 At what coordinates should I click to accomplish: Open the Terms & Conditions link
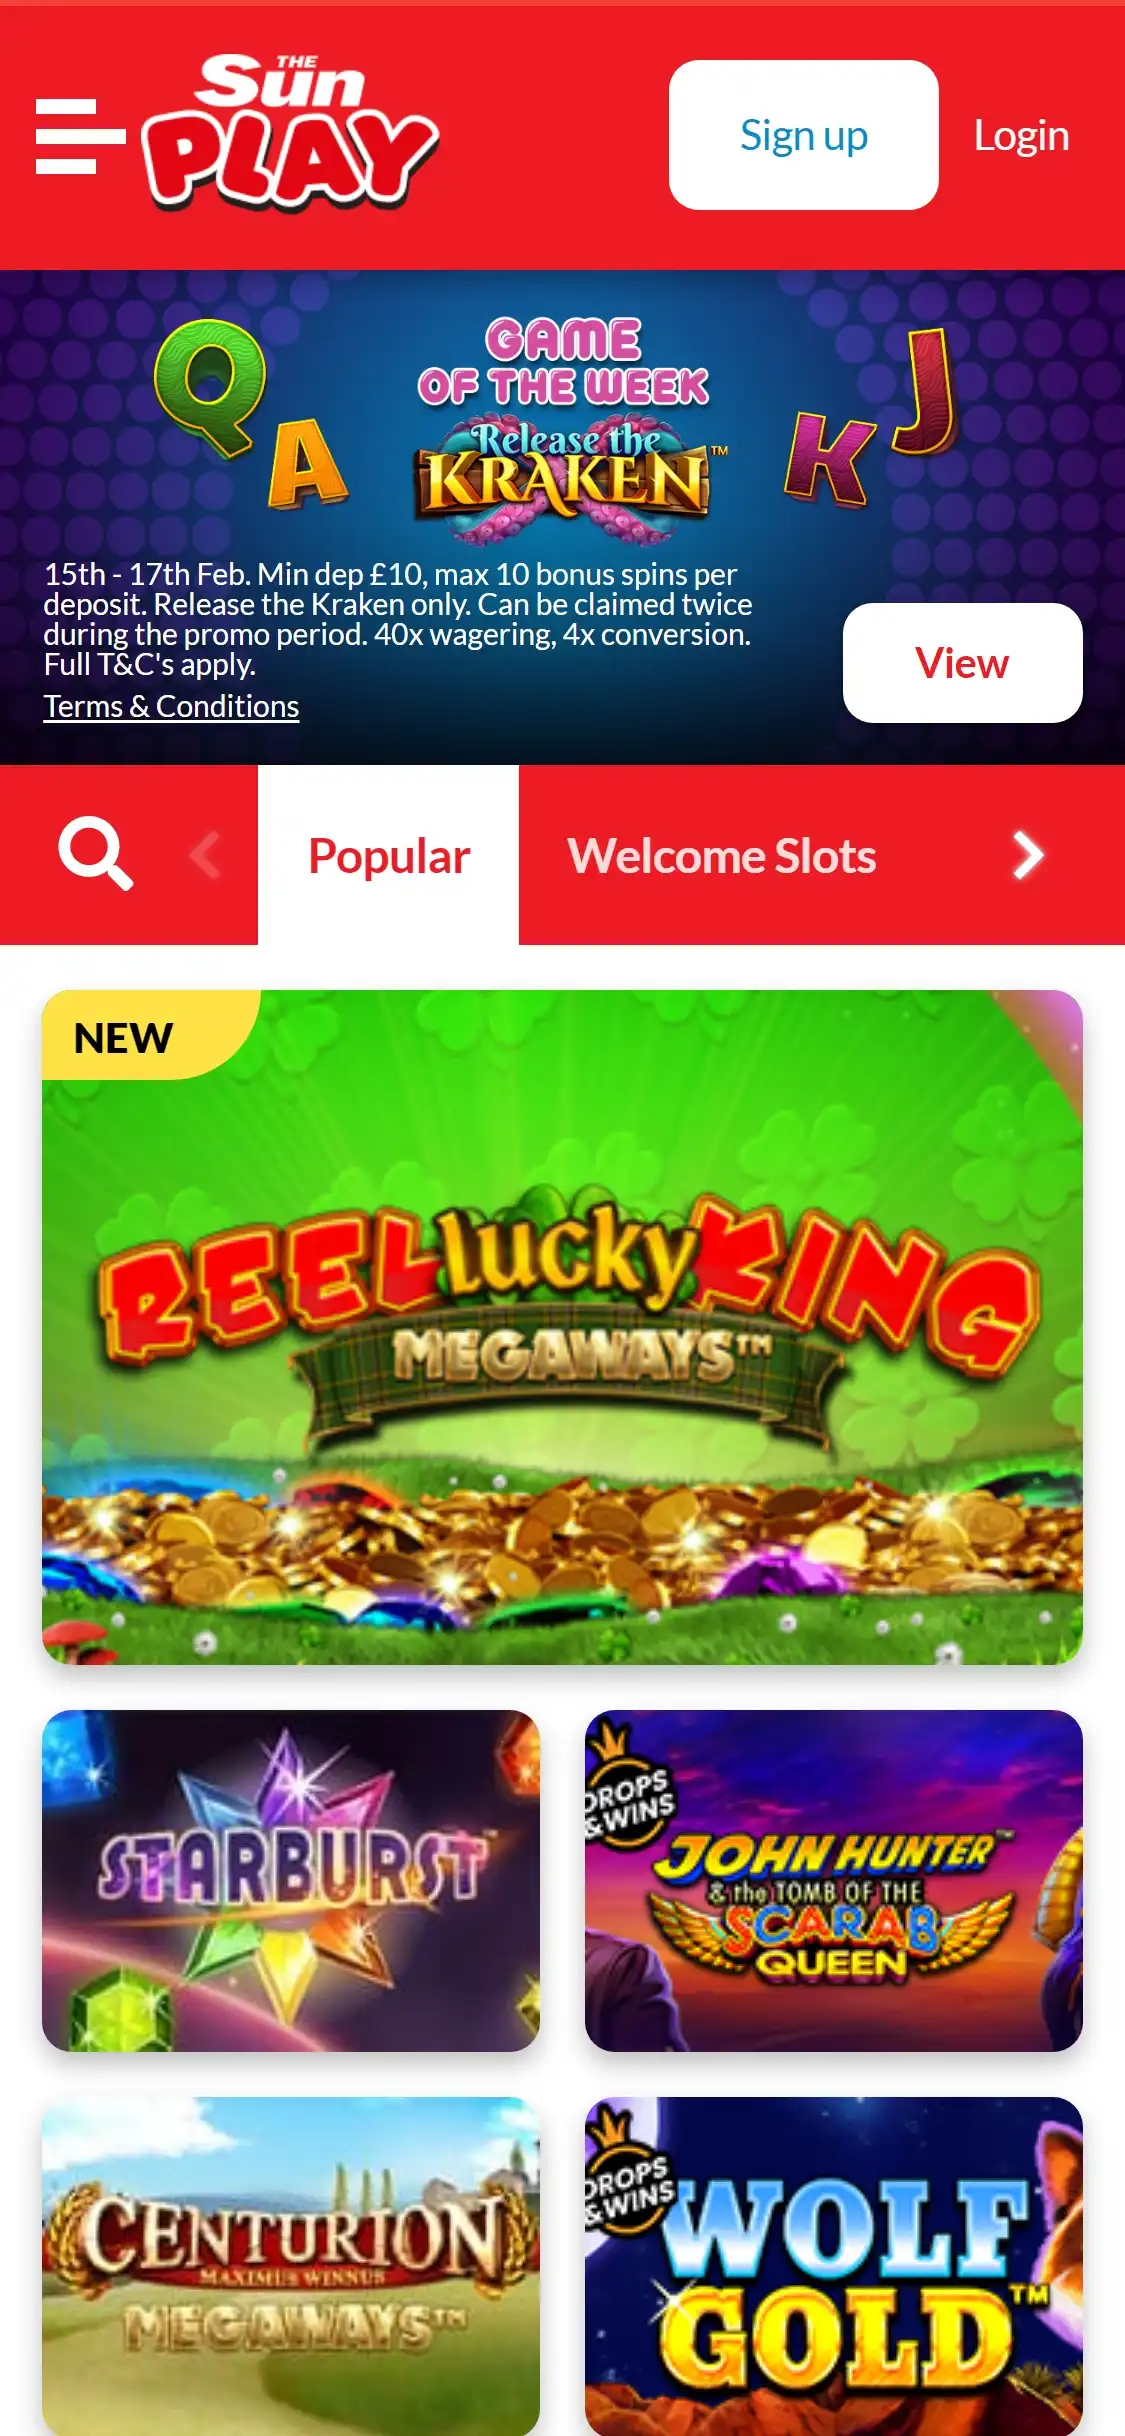click(x=171, y=706)
